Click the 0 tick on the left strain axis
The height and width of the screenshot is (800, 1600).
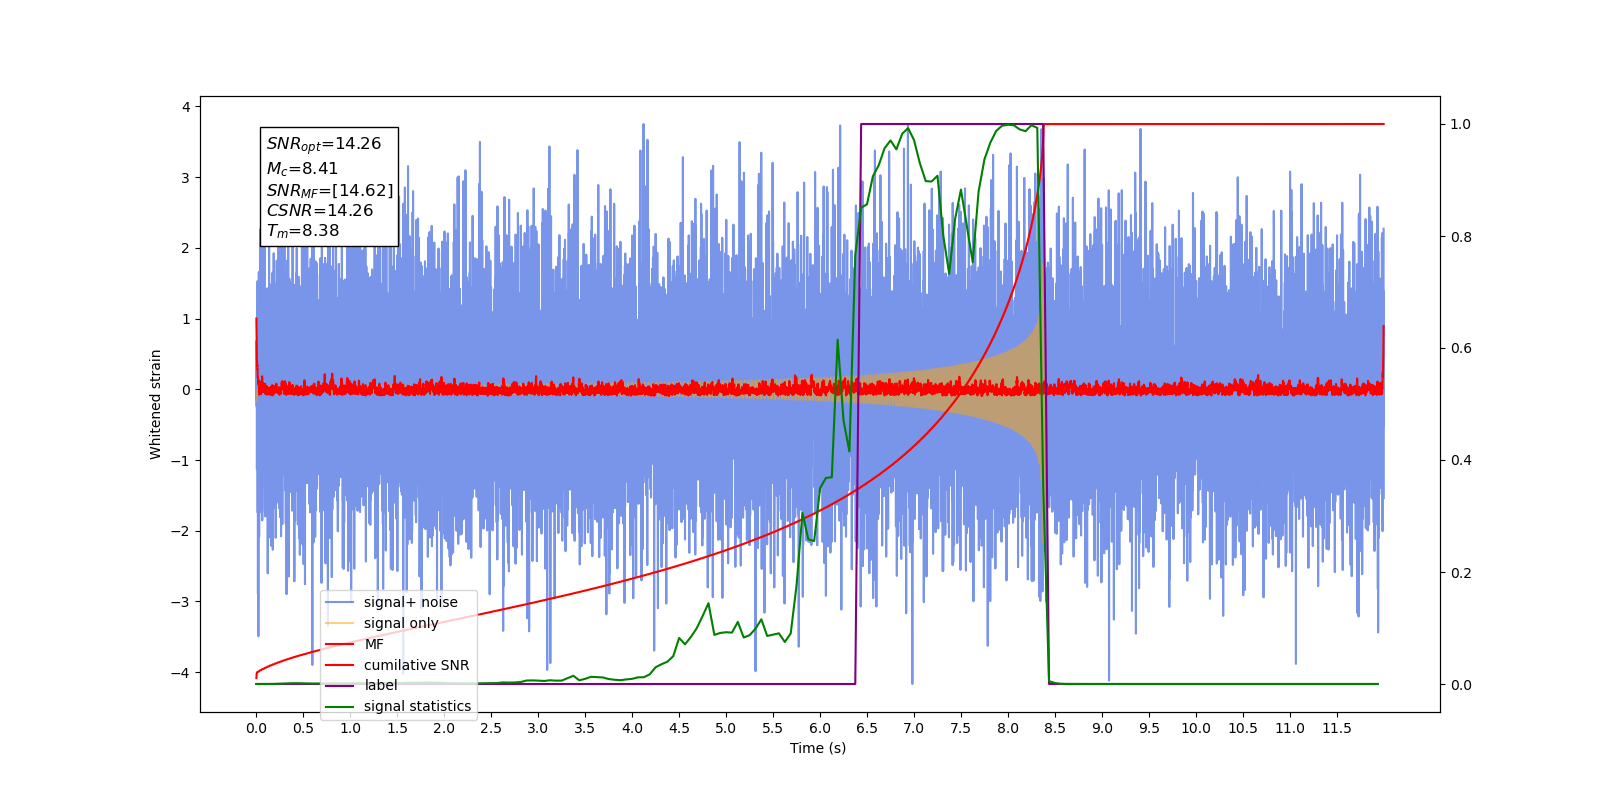tap(185, 390)
